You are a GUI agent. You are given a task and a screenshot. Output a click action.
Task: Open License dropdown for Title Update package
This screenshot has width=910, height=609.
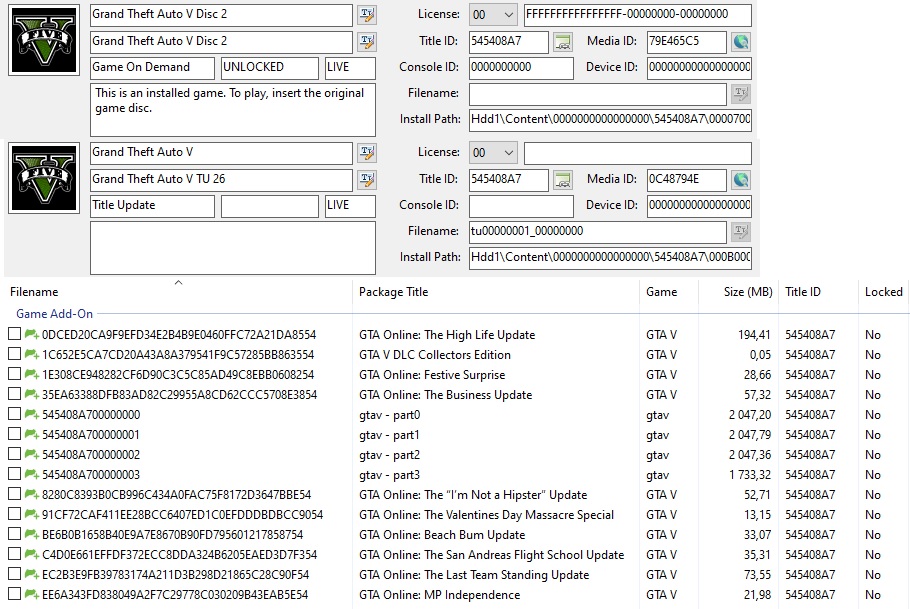[x=493, y=153]
